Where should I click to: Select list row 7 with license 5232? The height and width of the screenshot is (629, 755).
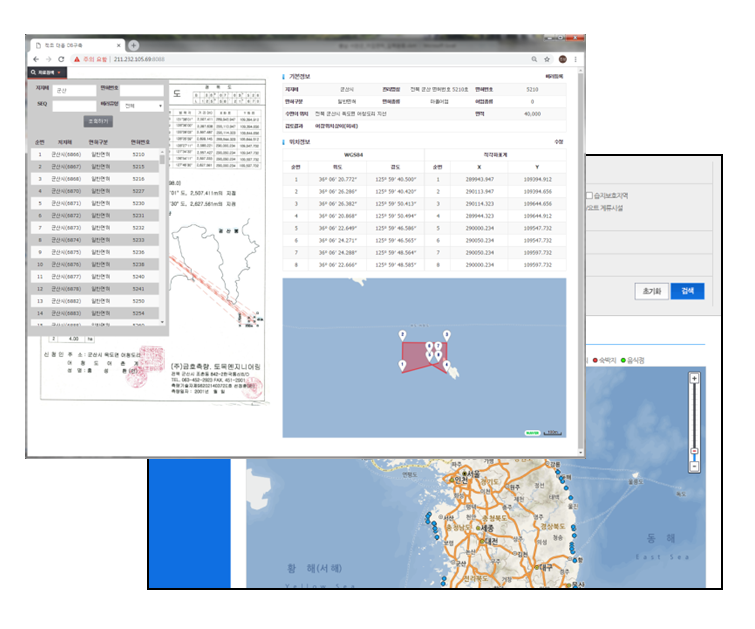click(x=95, y=228)
